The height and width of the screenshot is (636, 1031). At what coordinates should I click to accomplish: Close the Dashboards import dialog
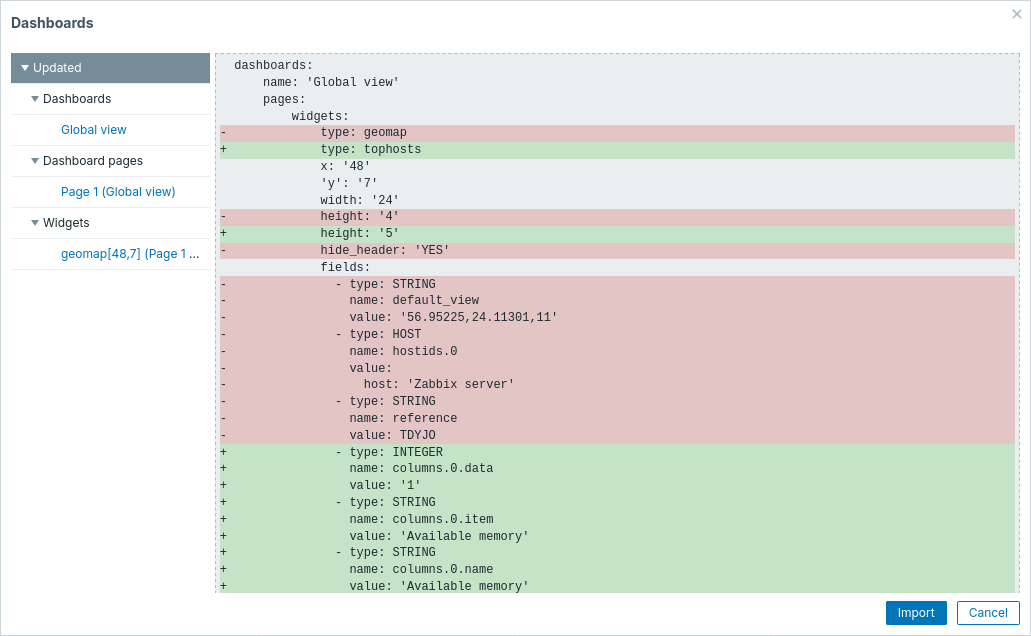[x=1017, y=14]
